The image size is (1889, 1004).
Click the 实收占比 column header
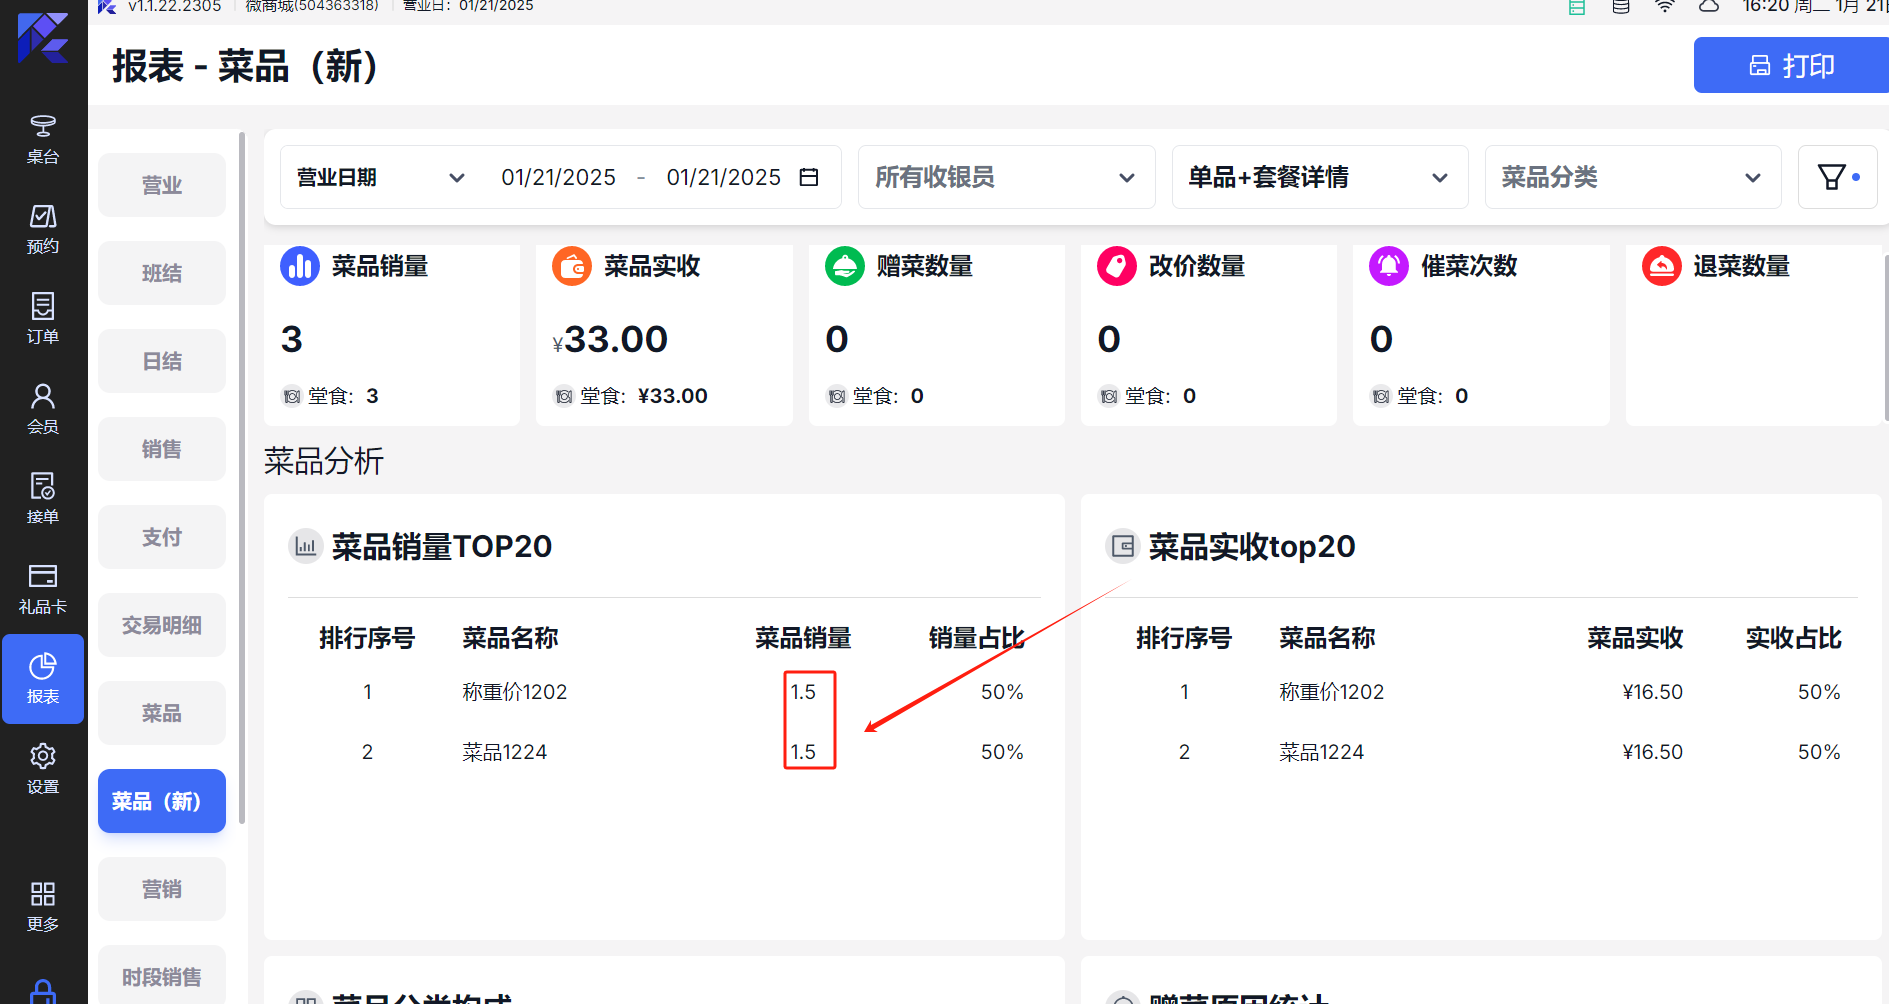tap(1793, 638)
